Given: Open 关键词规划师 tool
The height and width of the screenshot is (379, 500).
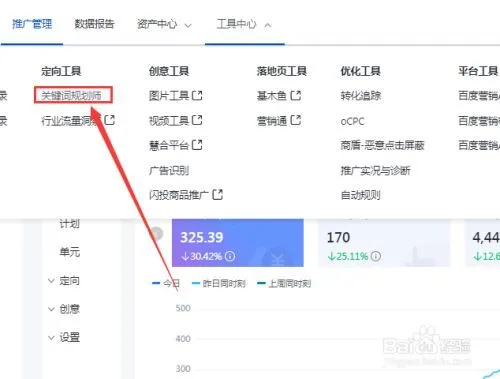Looking at the screenshot, I should (x=73, y=95).
